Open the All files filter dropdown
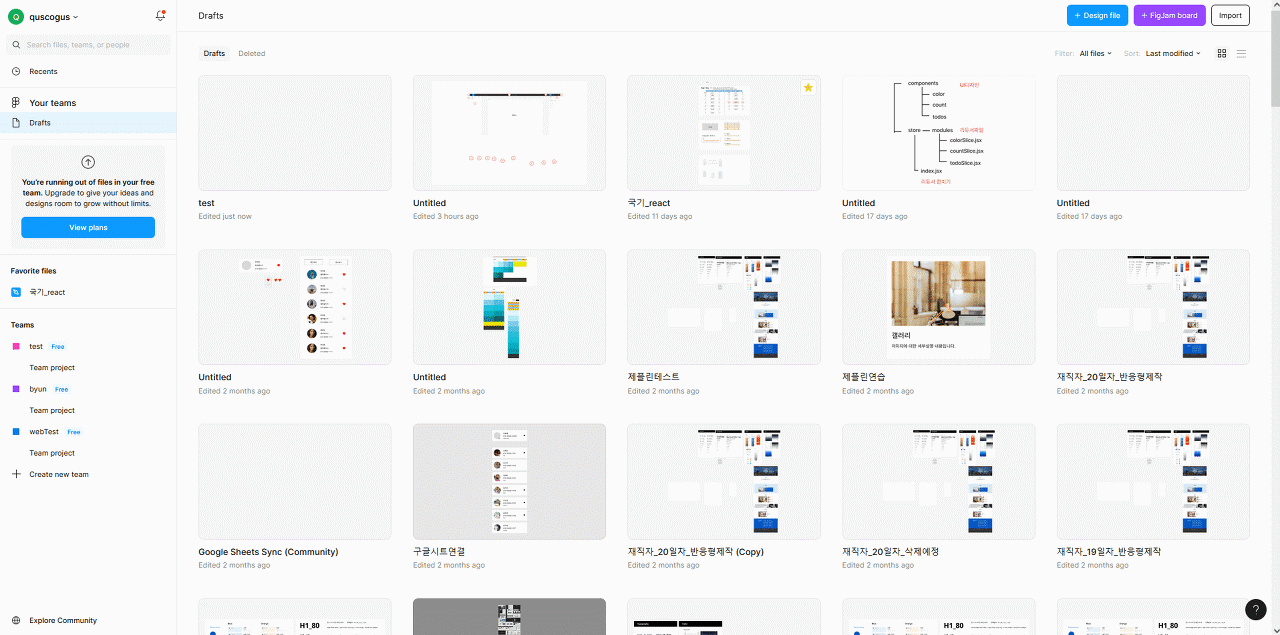 click(1095, 53)
